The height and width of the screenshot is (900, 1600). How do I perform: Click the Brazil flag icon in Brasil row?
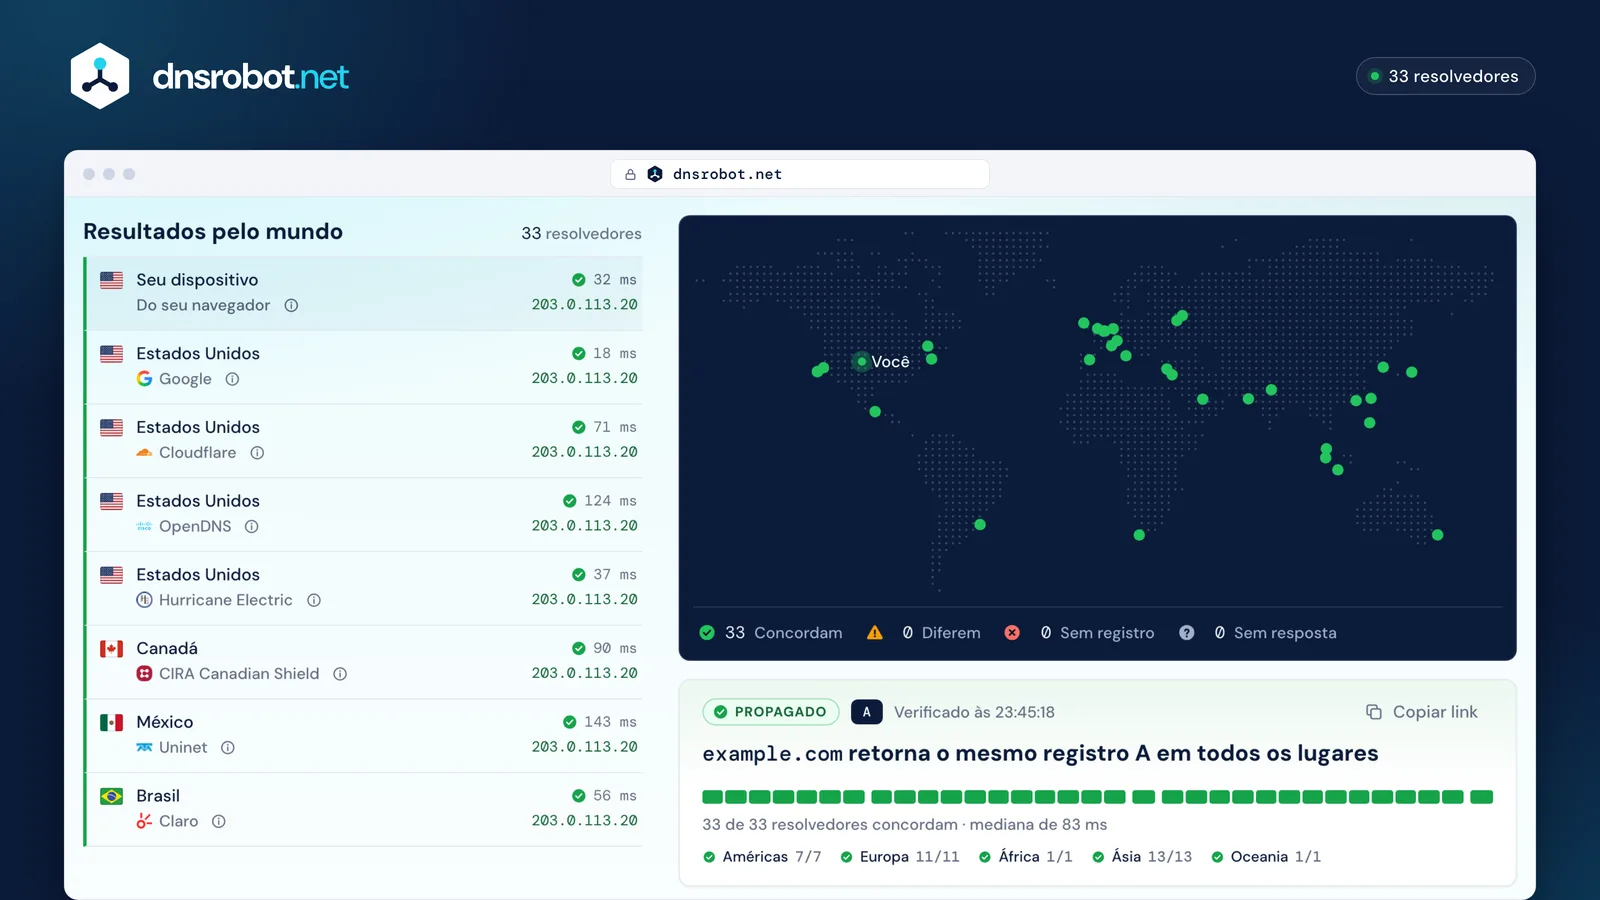[x=112, y=796]
